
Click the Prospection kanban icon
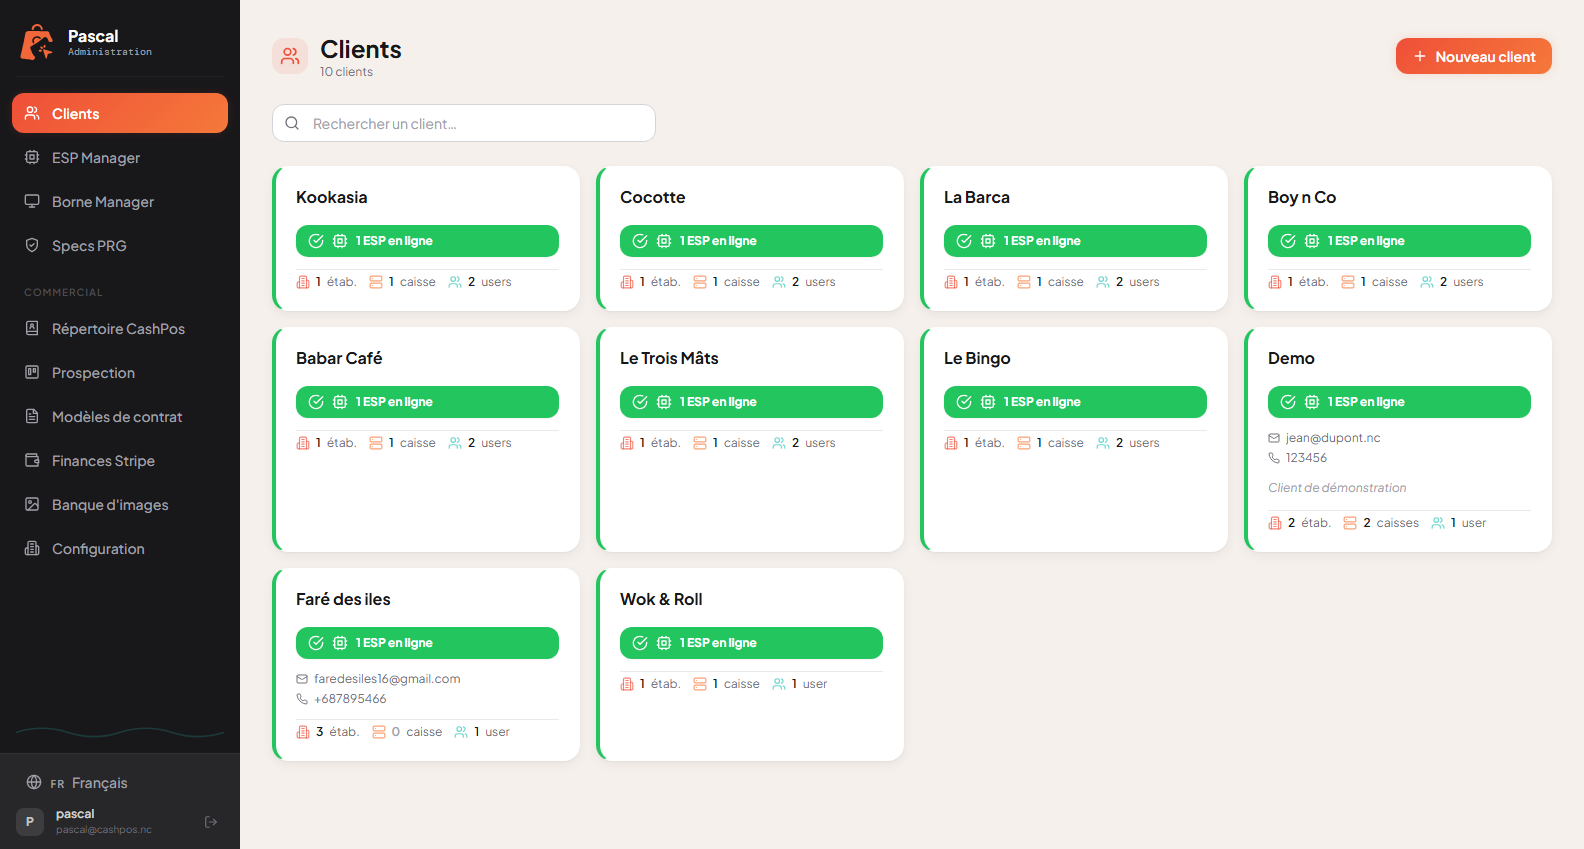pyautogui.click(x=32, y=372)
